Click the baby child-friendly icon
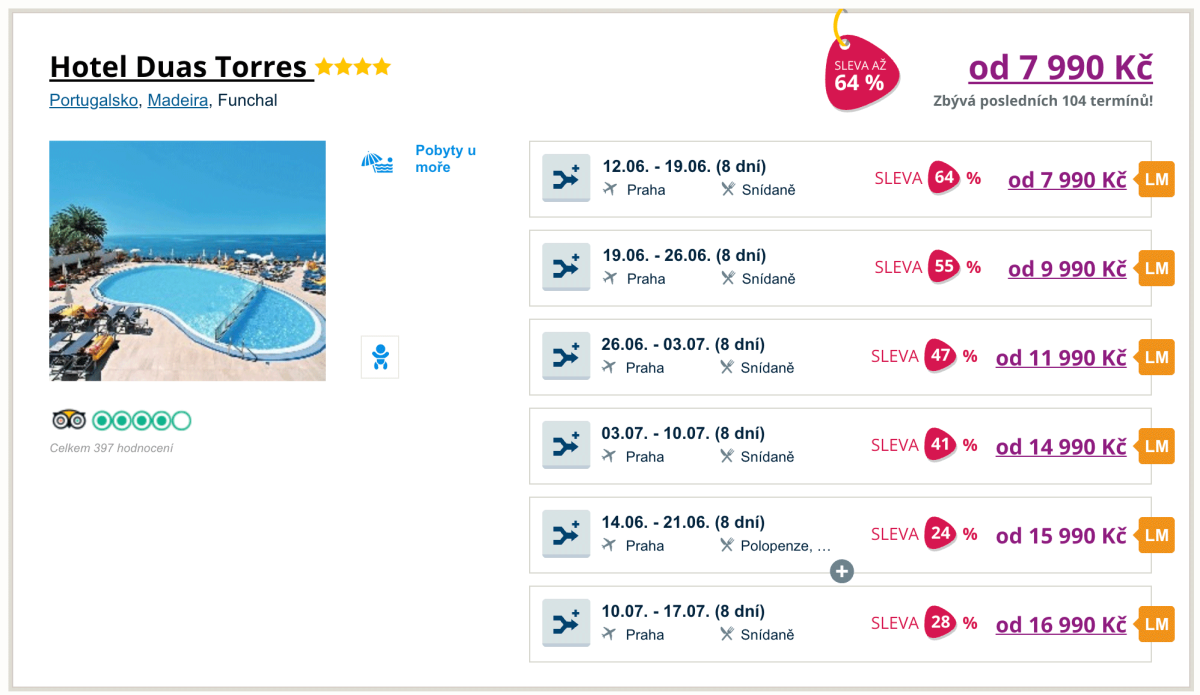This screenshot has width=1200, height=695. tap(379, 357)
